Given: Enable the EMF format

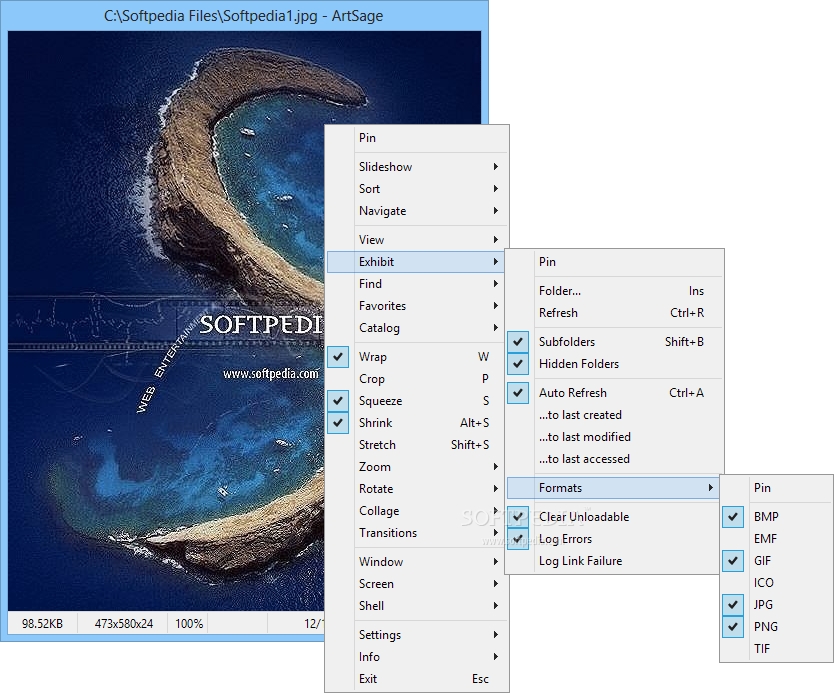Looking at the screenshot, I should coord(776,539).
